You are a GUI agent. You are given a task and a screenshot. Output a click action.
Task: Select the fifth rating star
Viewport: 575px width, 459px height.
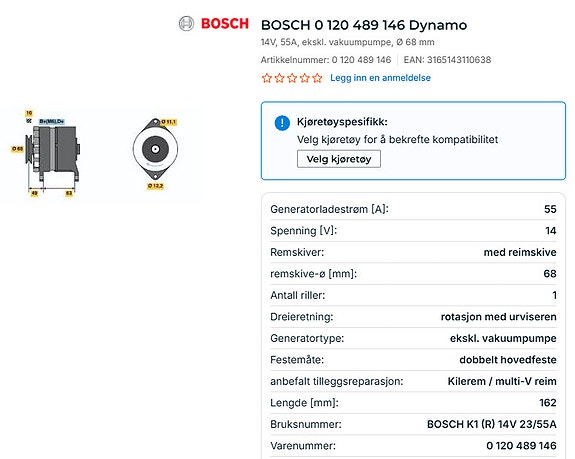click(317, 78)
